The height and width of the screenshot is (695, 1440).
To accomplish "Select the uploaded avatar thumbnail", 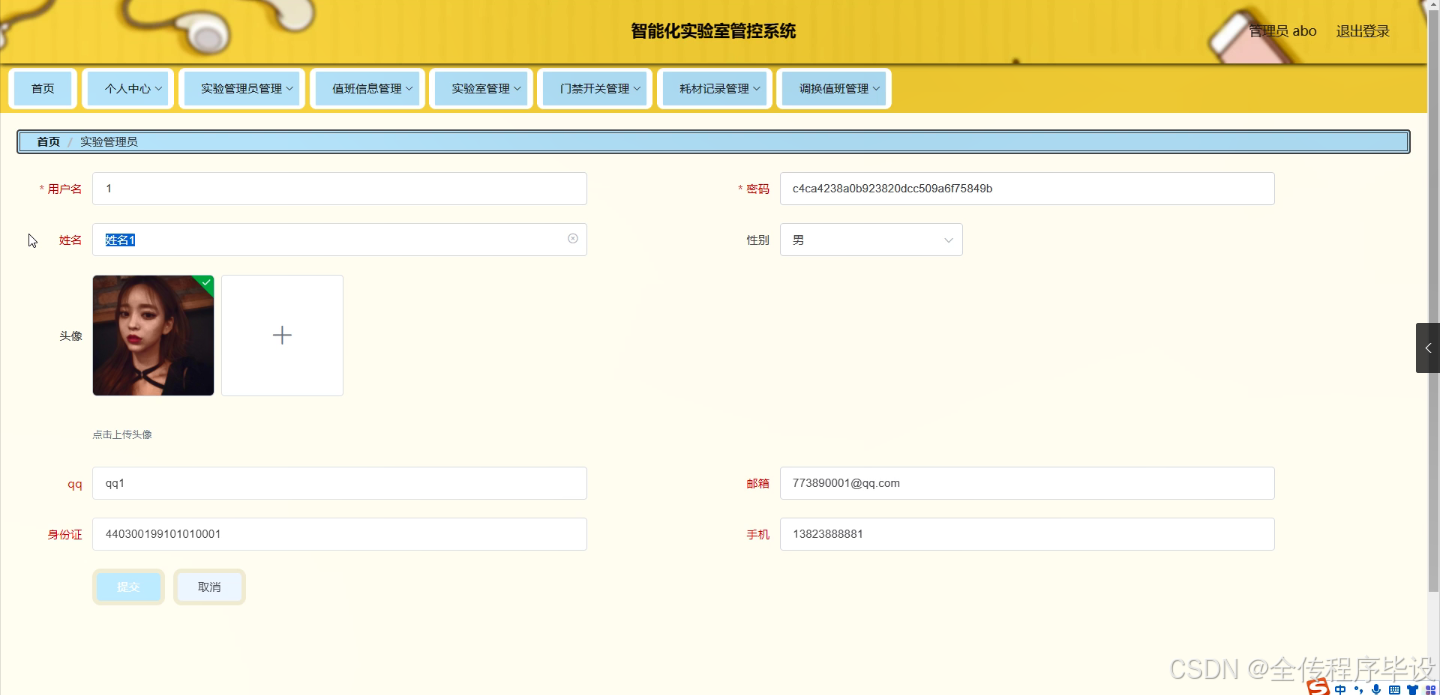I will 153,335.
